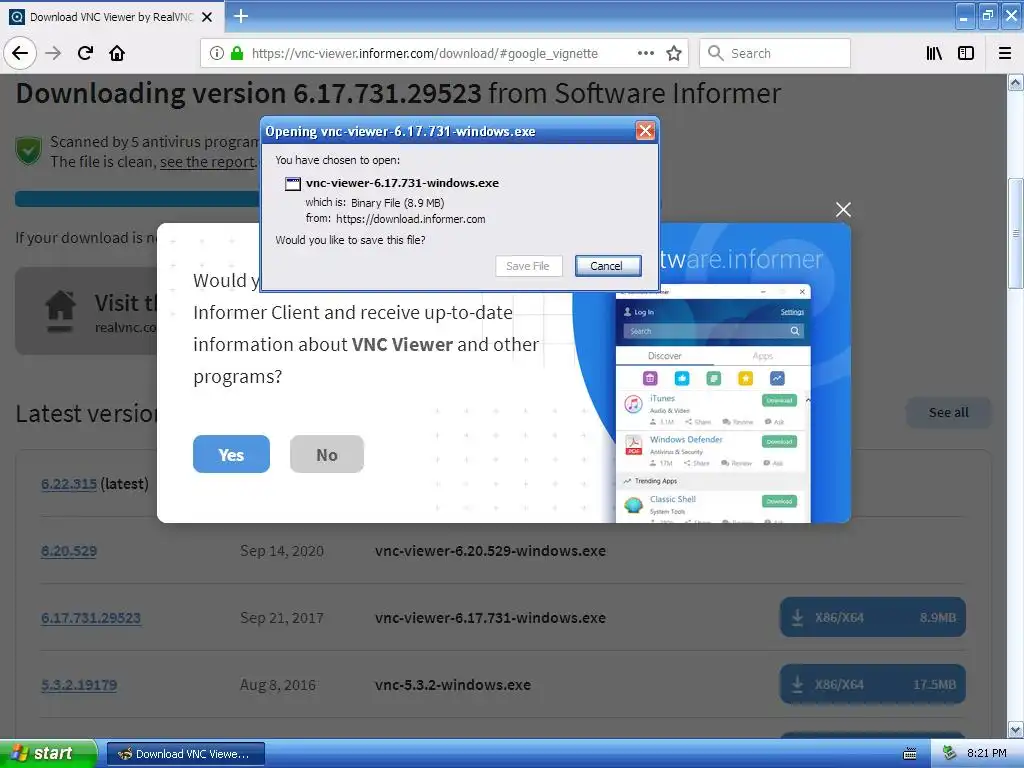
Task: Click the house icon beside Visit
Action: 60,311
